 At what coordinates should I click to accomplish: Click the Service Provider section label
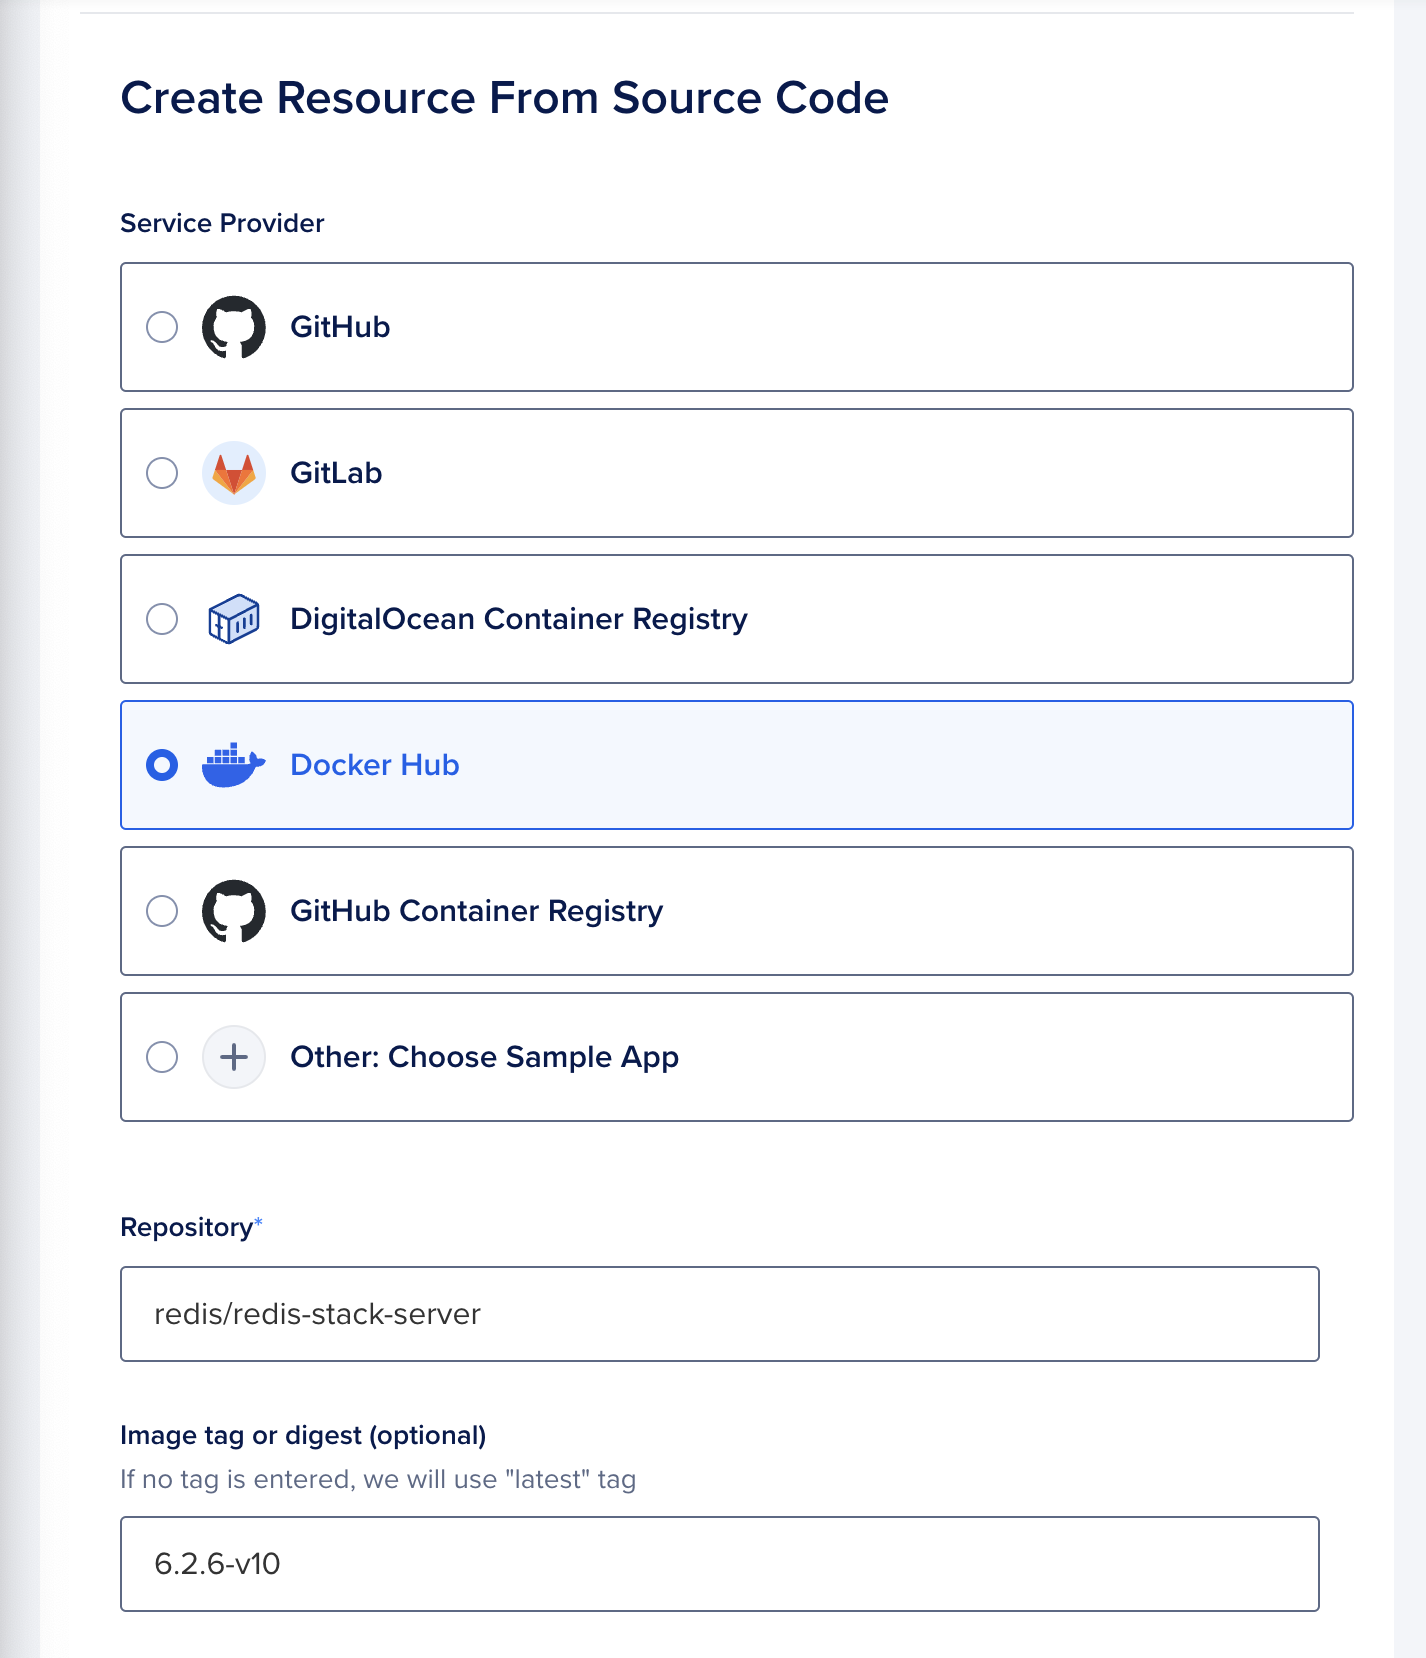tap(221, 222)
